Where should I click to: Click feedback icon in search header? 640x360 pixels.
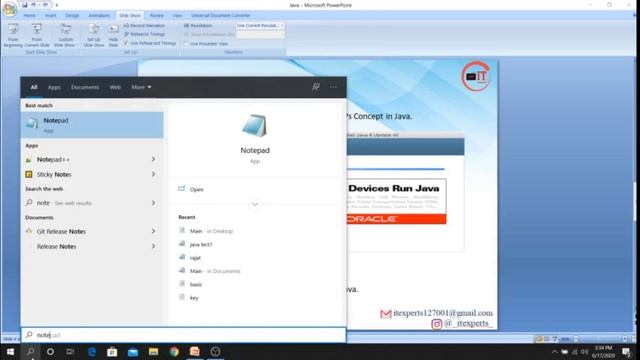coord(316,87)
